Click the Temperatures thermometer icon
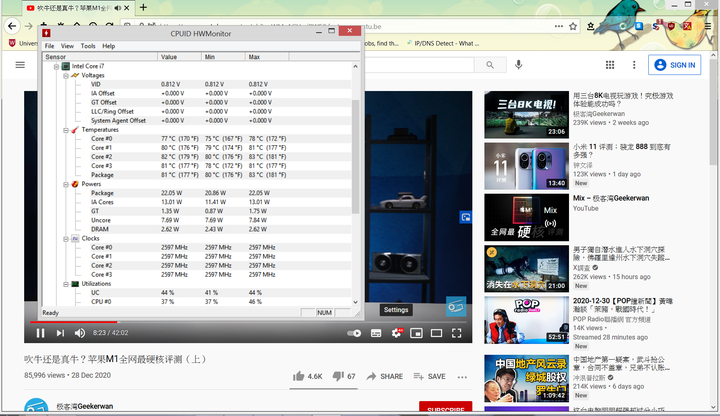Image resolution: width=720 pixels, height=416 pixels. click(x=75, y=130)
